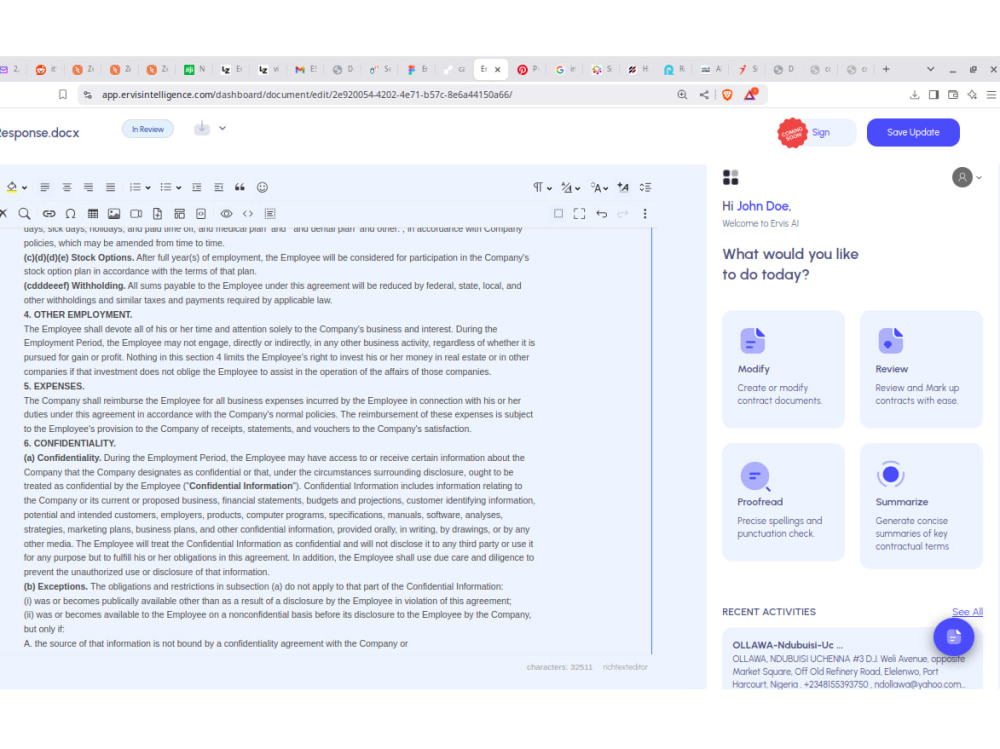This screenshot has width=1000, height=749.
Task: Click the browser address bar URL
Action: click(x=307, y=94)
